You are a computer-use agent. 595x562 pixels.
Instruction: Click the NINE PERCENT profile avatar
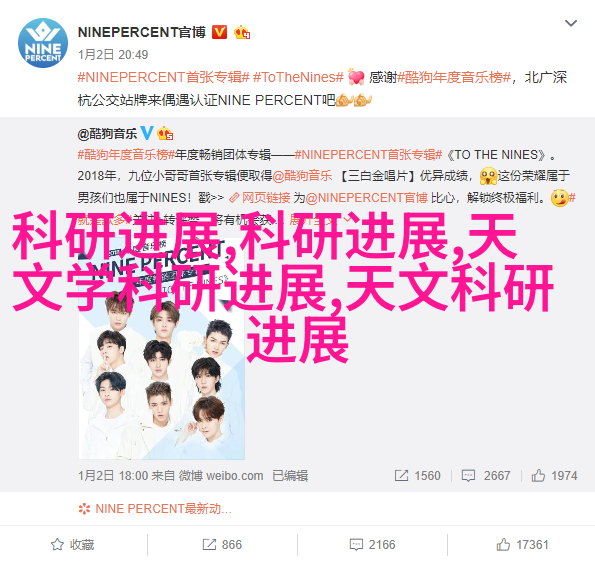point(43,43)
